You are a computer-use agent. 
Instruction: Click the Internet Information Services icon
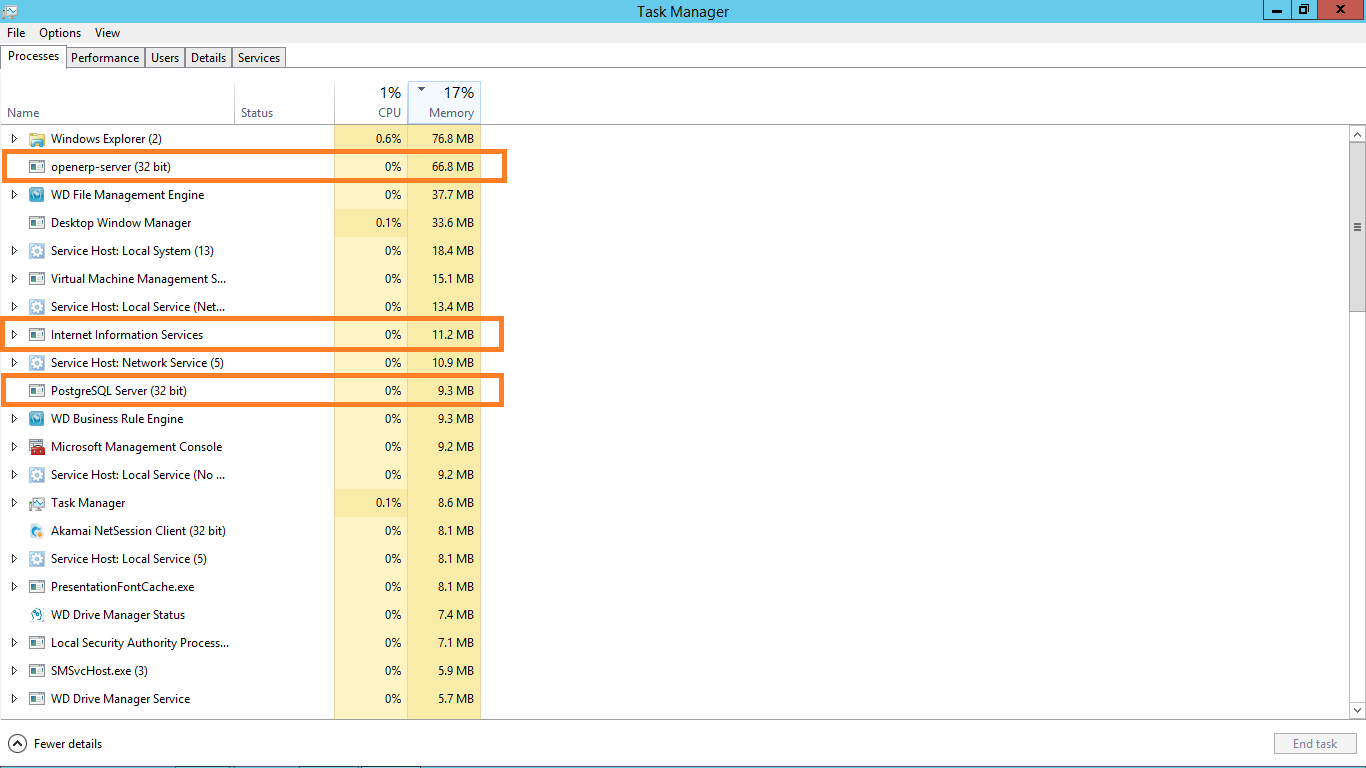37,335
